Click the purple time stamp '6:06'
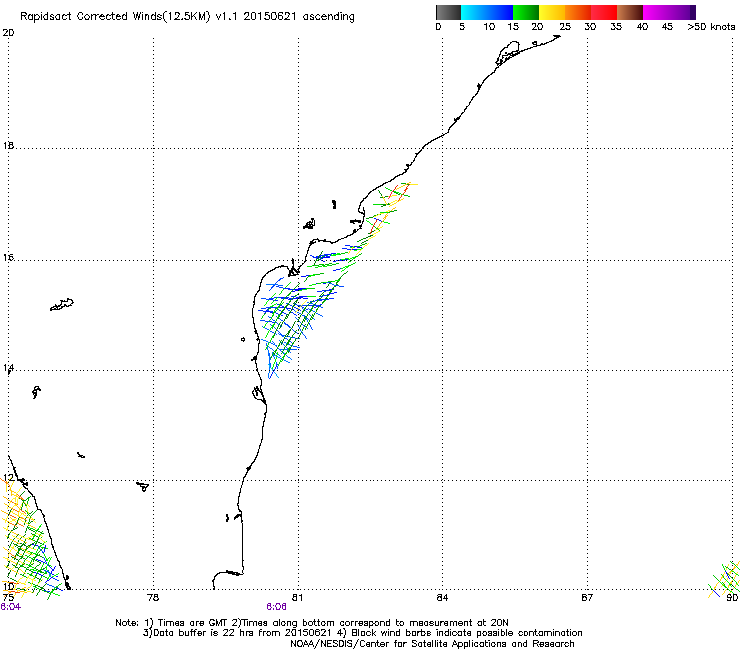The image size is (740, 650). pyautogui.click(x=276, y=607)
